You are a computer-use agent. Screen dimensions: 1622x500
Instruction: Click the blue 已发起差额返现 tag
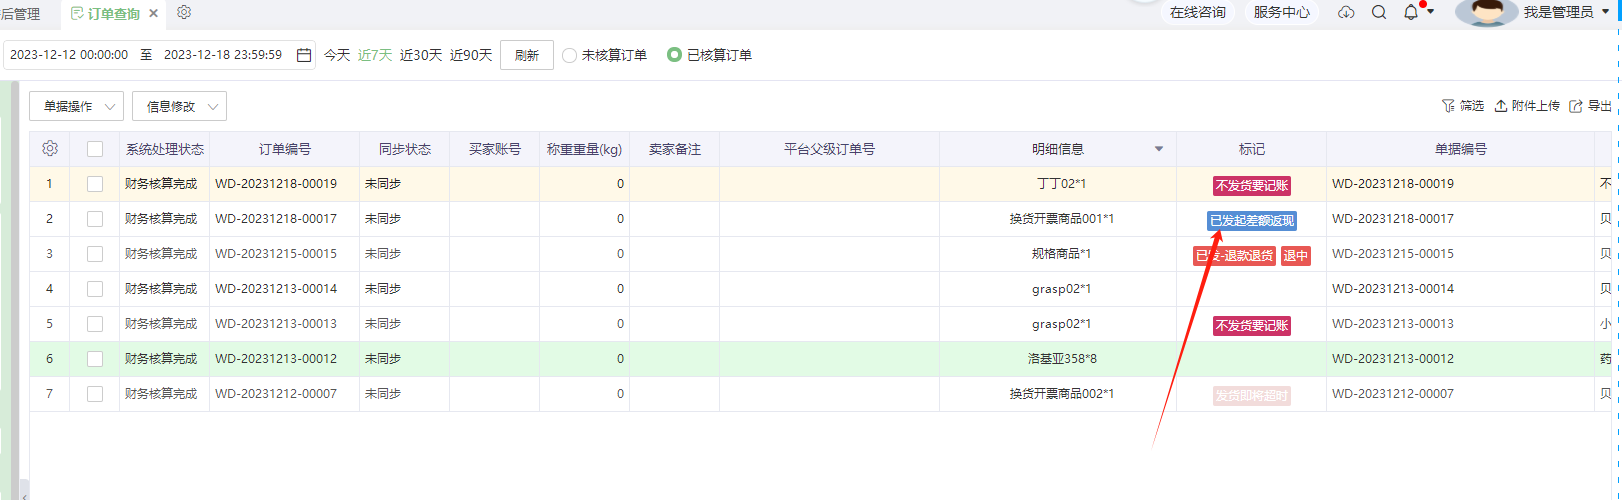[1252, 221]
